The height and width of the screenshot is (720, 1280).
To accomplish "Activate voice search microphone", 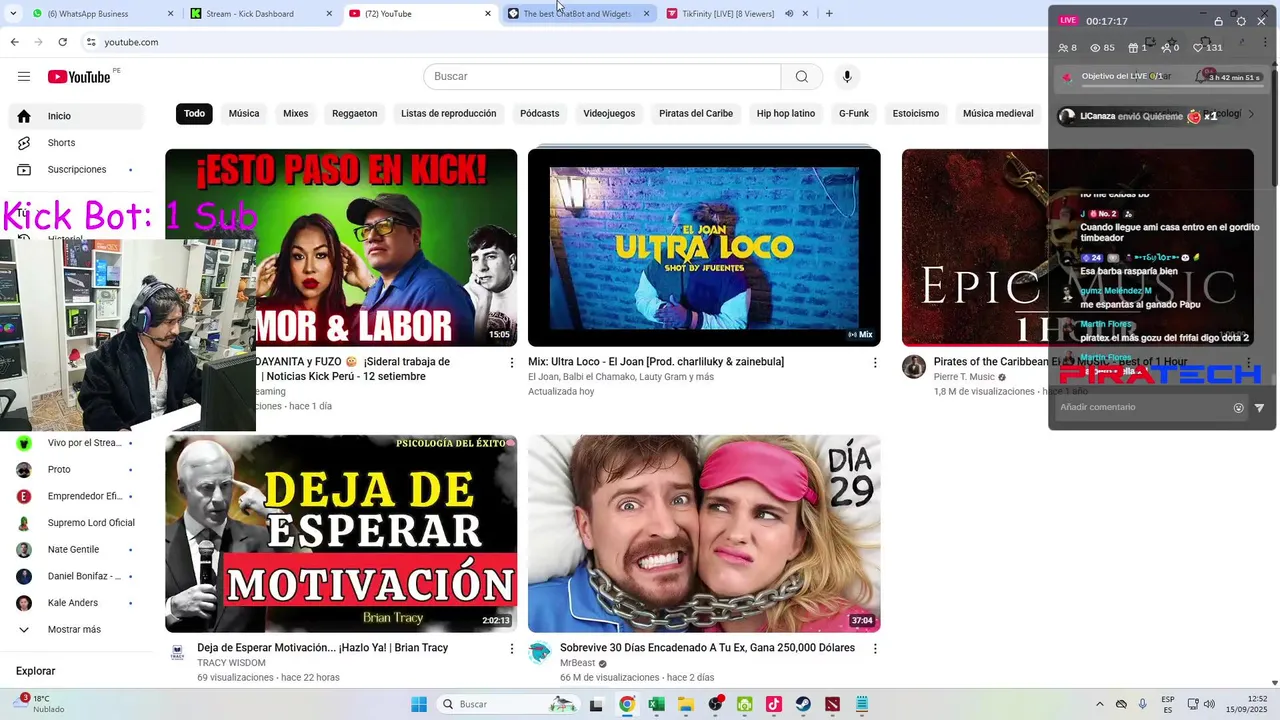I will tap(847, 77).
